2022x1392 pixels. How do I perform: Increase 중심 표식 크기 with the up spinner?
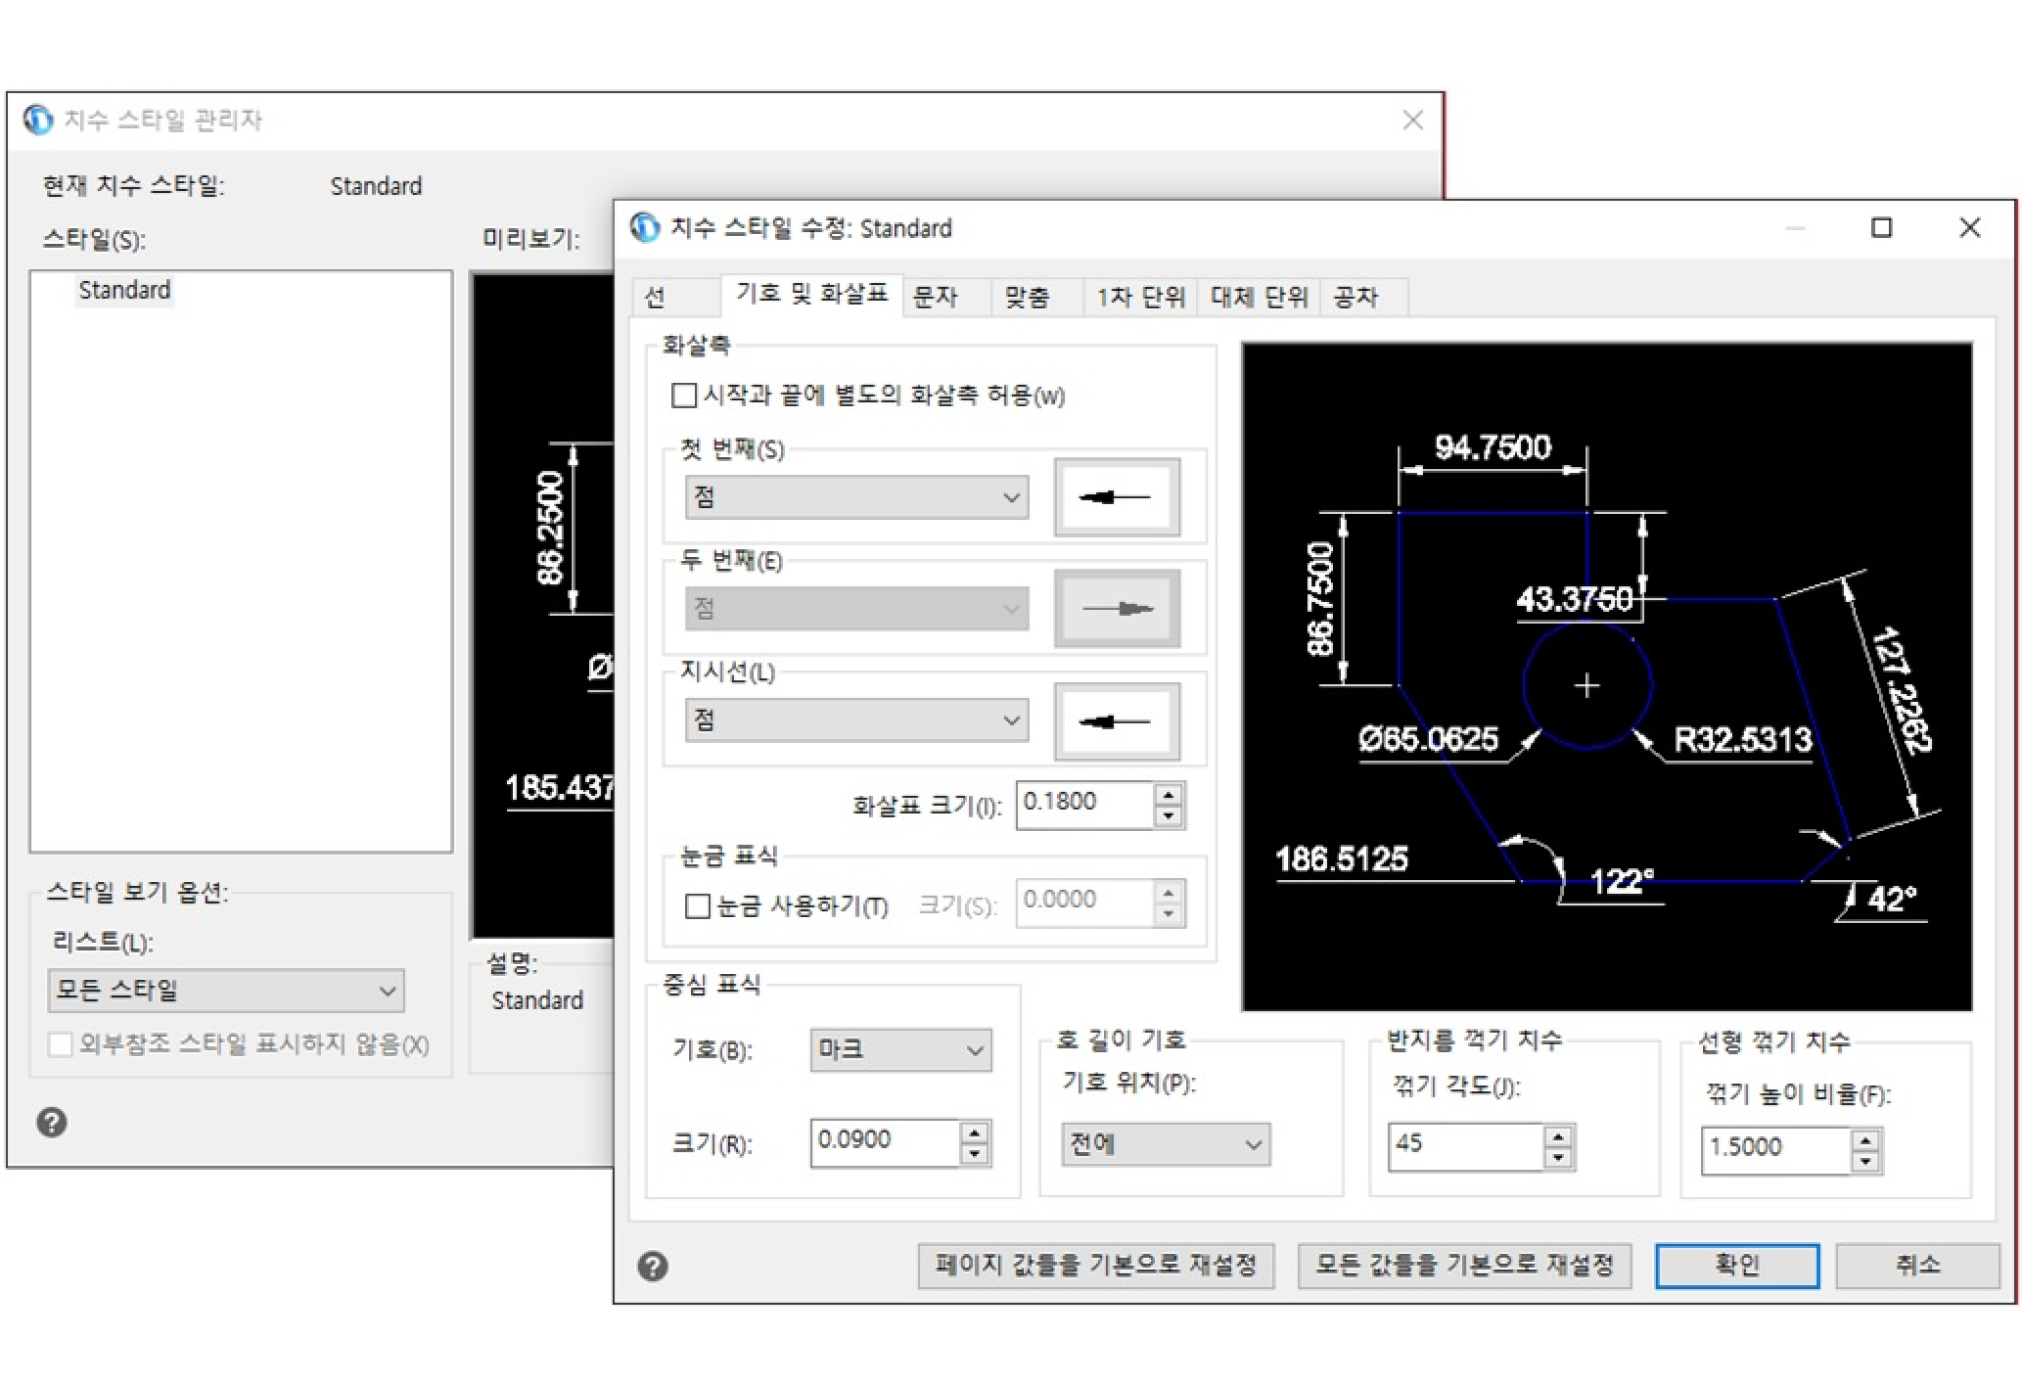(x=974, y=1132)
